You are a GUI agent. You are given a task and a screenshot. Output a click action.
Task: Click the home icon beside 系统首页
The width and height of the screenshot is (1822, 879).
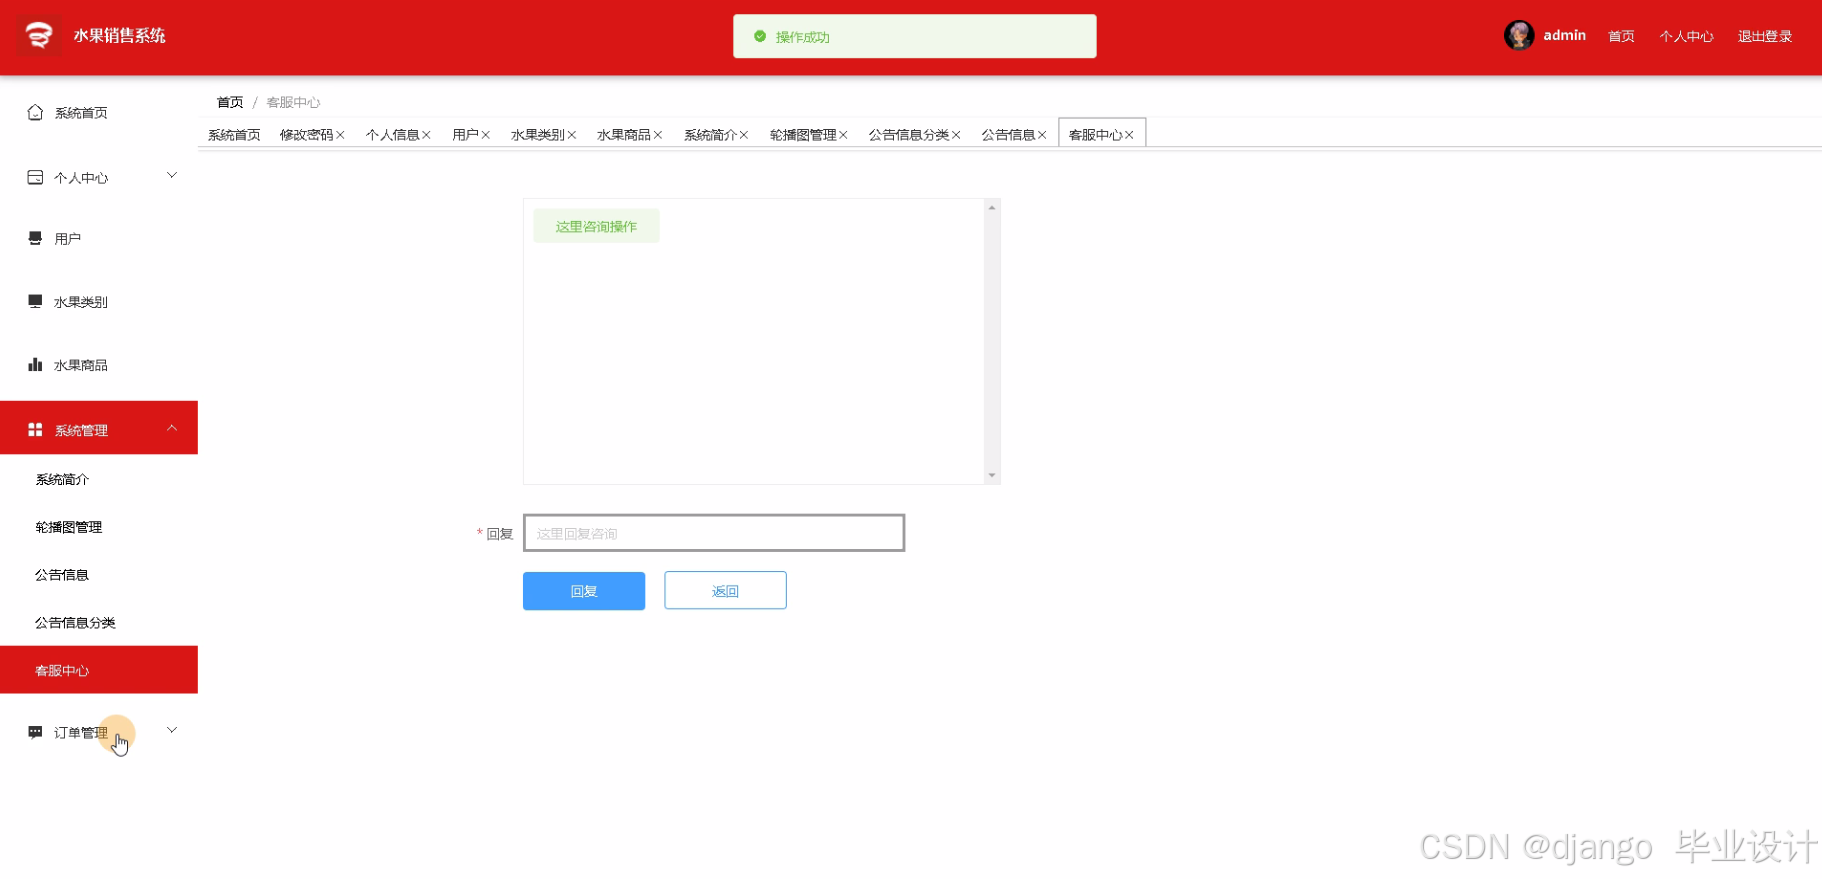[x=35, y=112]
